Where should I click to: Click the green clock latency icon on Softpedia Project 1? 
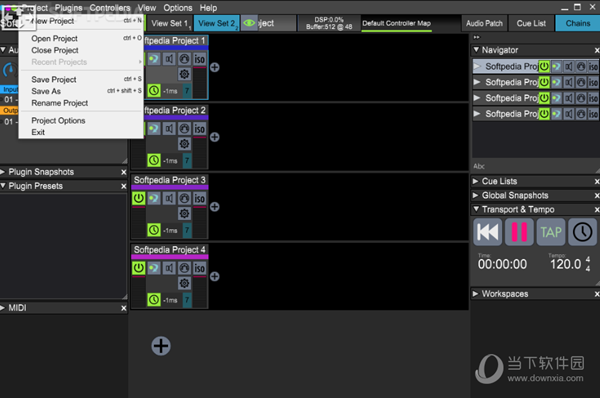pos(154,91)
